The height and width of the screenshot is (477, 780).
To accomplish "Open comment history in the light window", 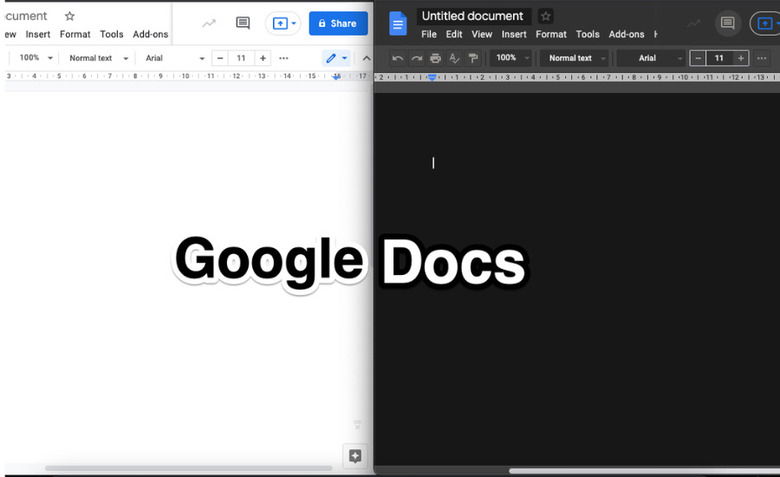I will pos(242,23).
